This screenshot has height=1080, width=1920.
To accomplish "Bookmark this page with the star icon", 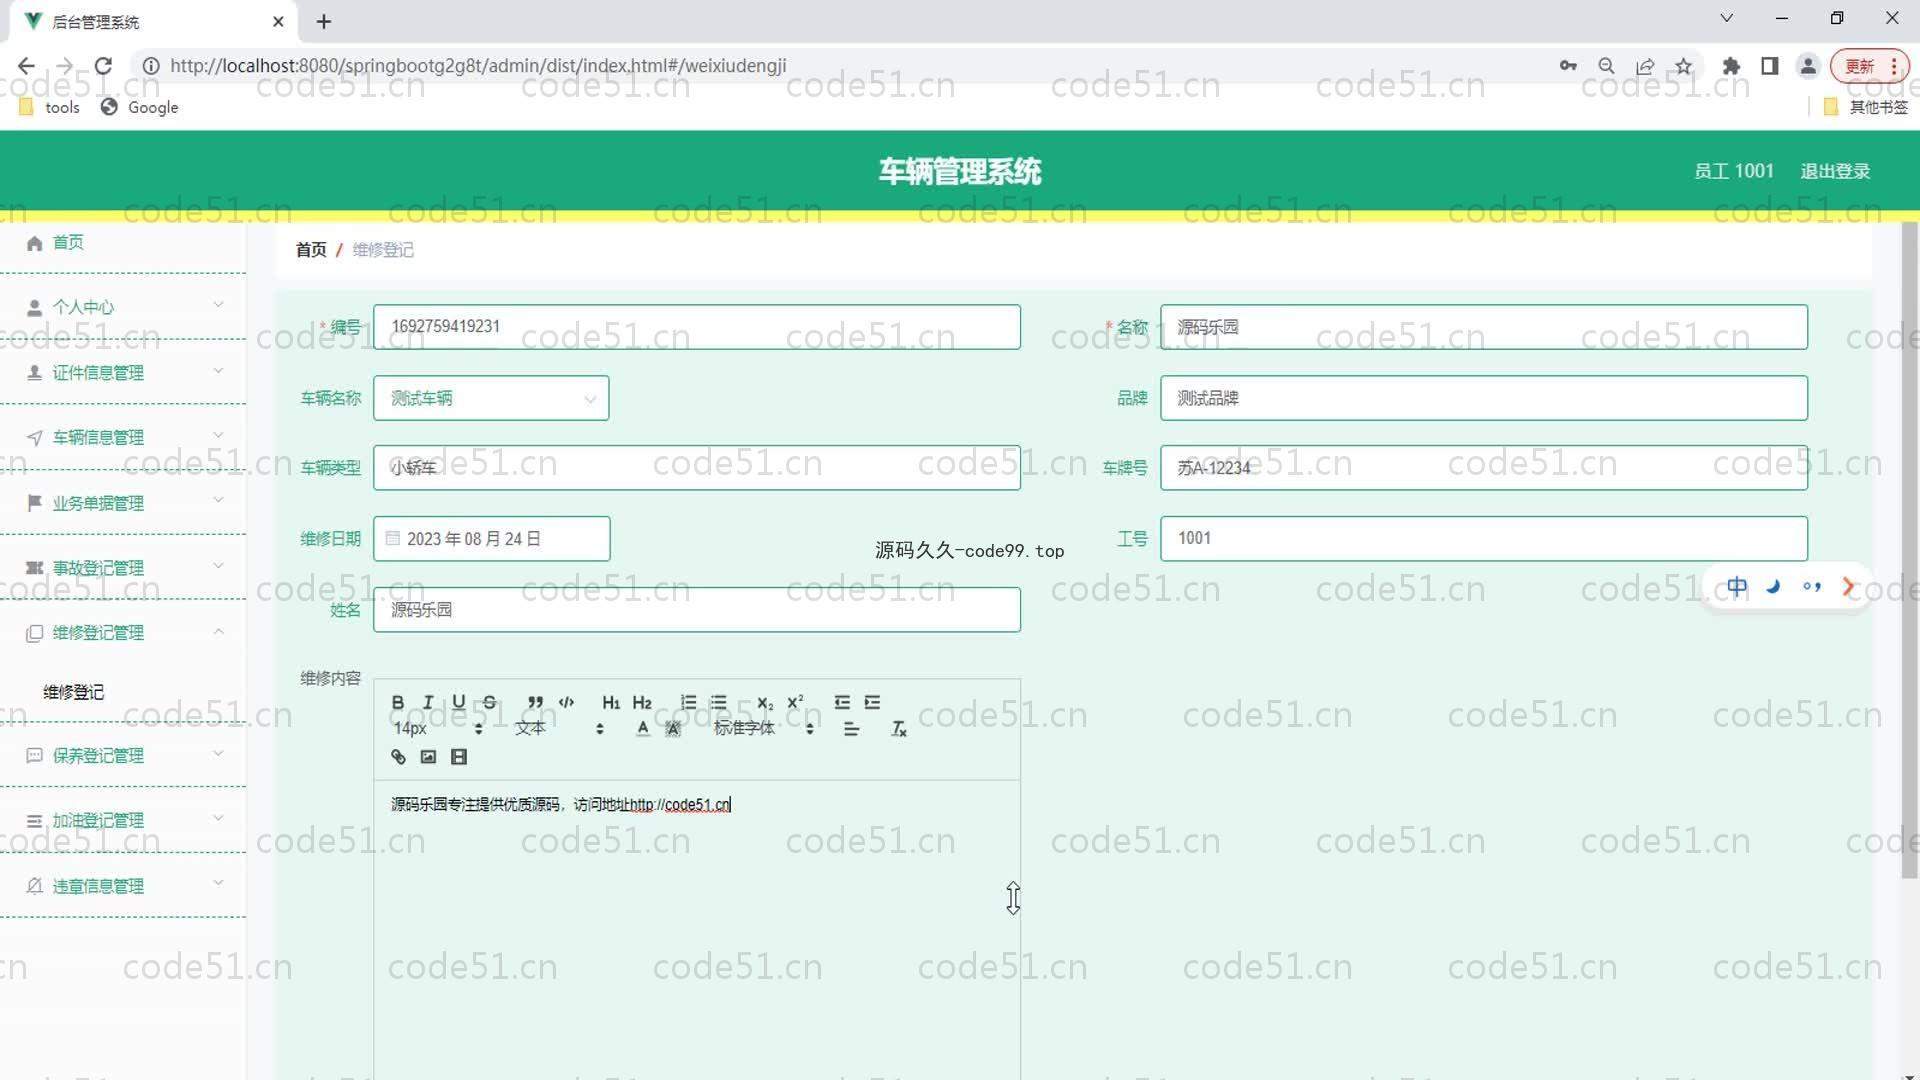I will click(1684, 66).
